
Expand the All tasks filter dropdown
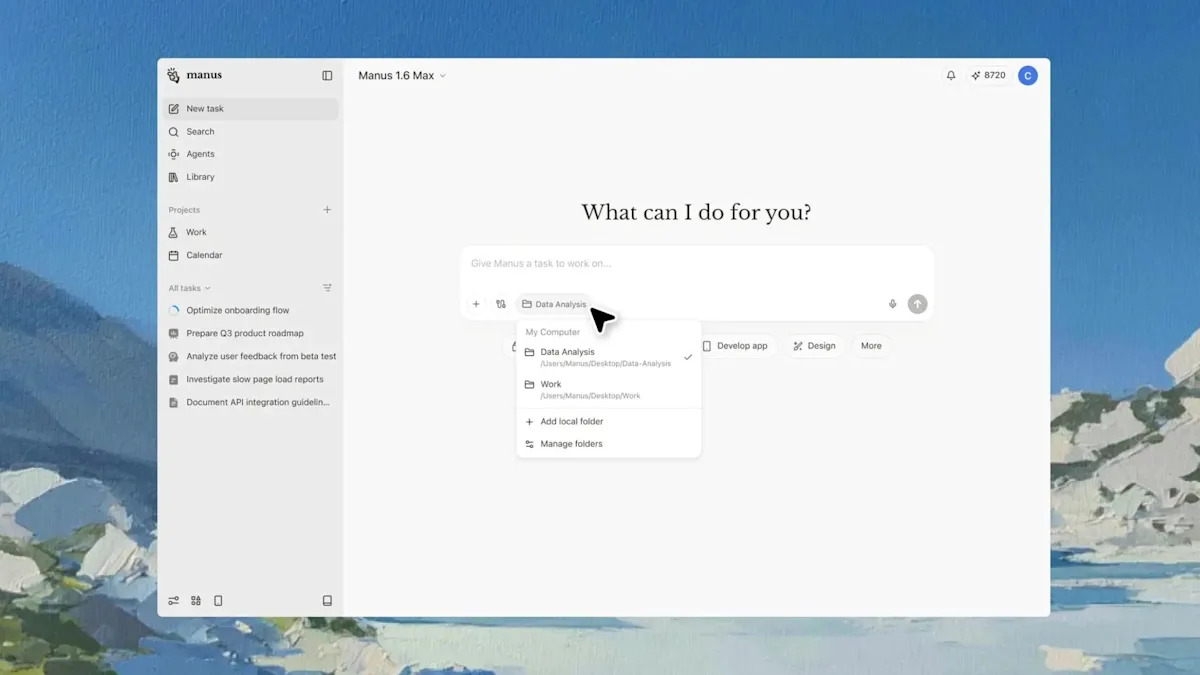tap(189, 288)
